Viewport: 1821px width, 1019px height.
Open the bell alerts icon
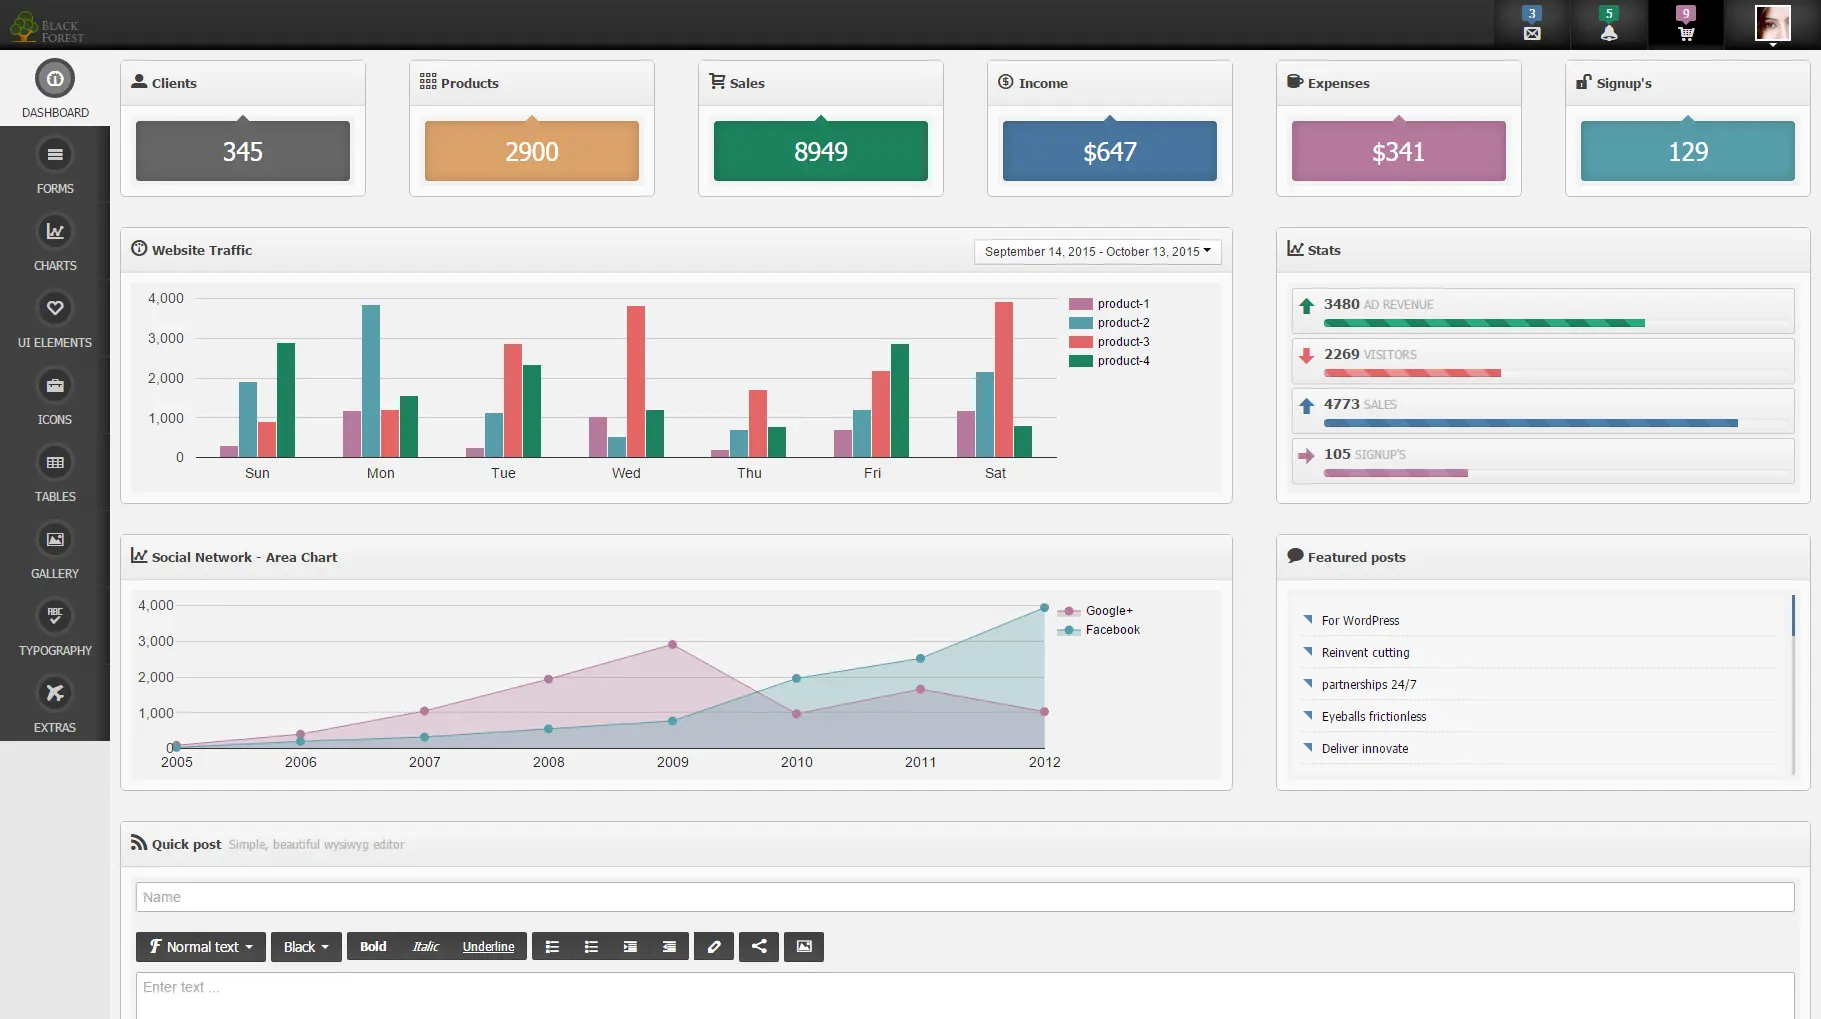(1608, 33)
